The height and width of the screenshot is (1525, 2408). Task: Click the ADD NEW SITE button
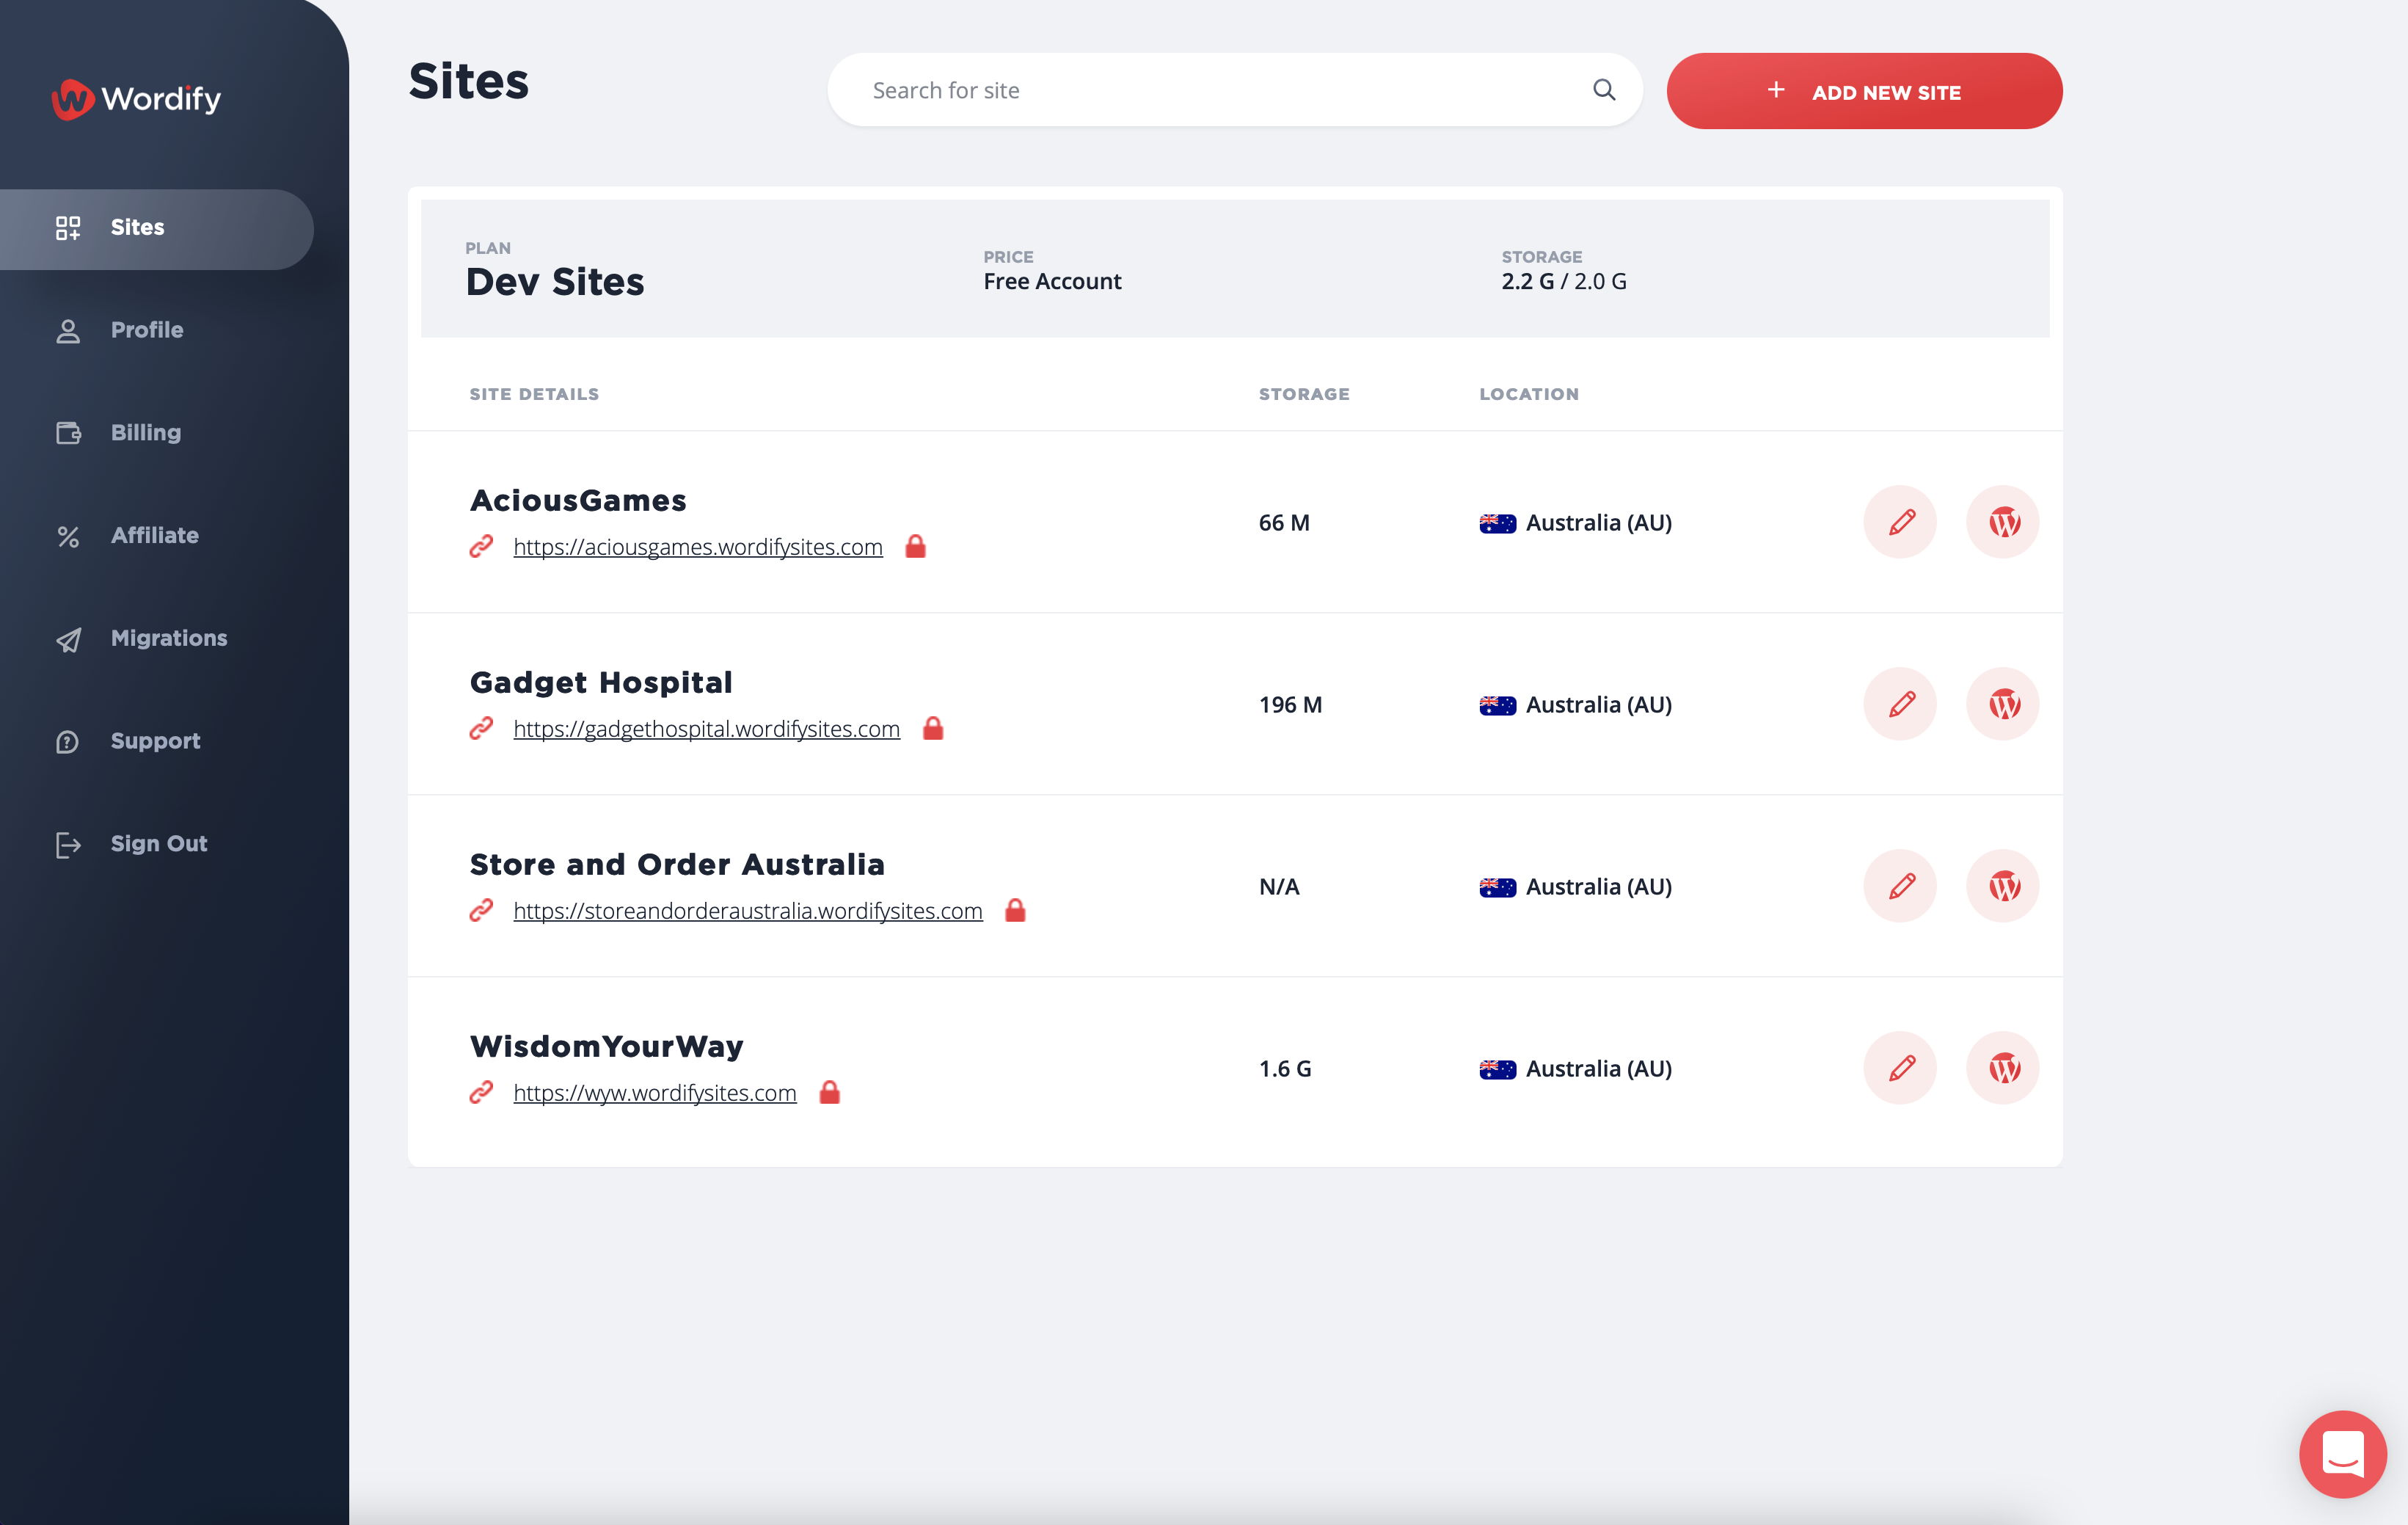click(x=1864, y=91)
